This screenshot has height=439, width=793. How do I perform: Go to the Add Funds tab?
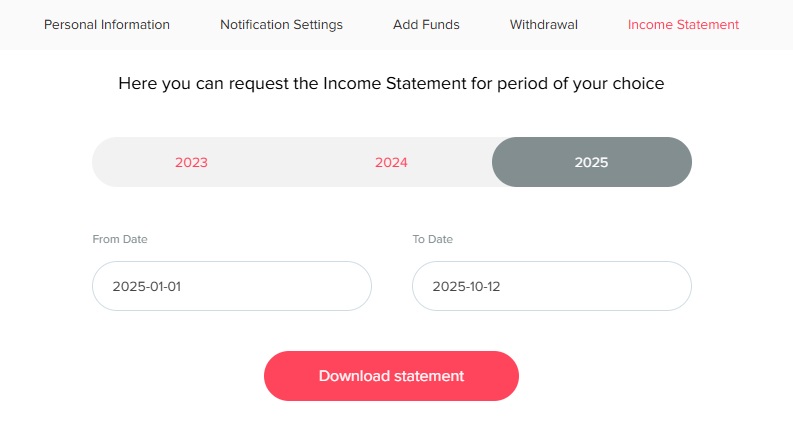tap(426, 24)
